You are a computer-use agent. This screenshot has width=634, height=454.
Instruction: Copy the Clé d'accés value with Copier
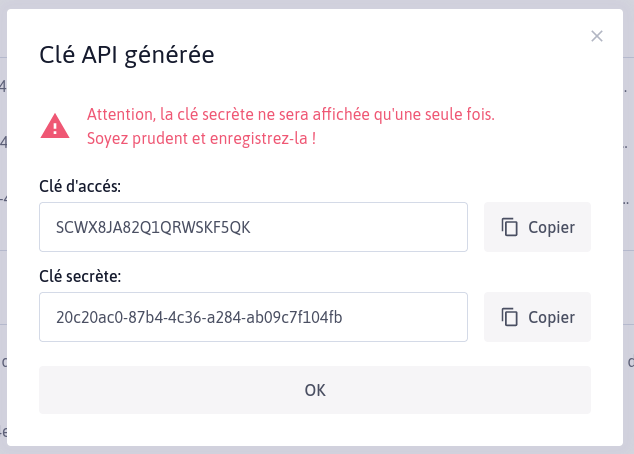(537, 227)
